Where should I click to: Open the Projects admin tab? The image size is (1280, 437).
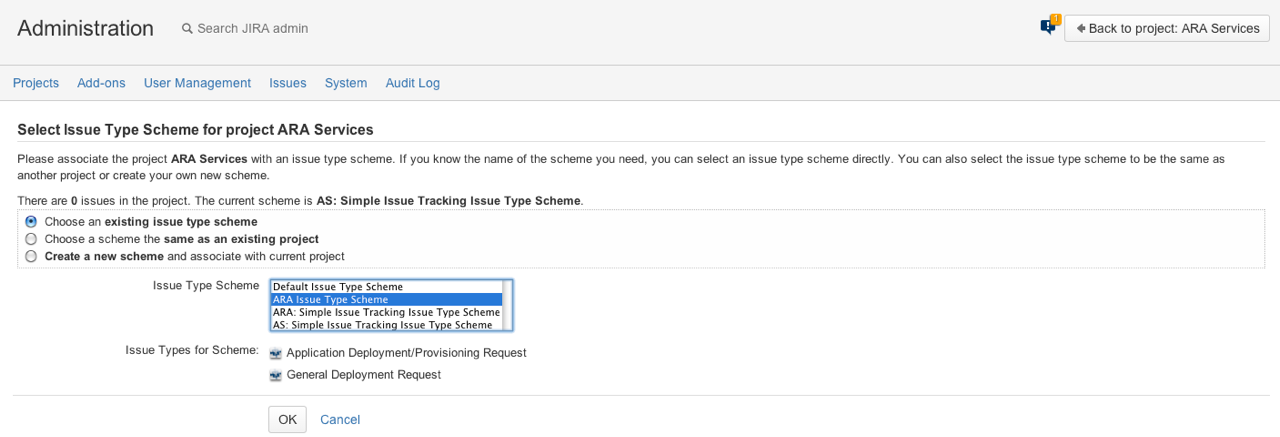point(36,83)
